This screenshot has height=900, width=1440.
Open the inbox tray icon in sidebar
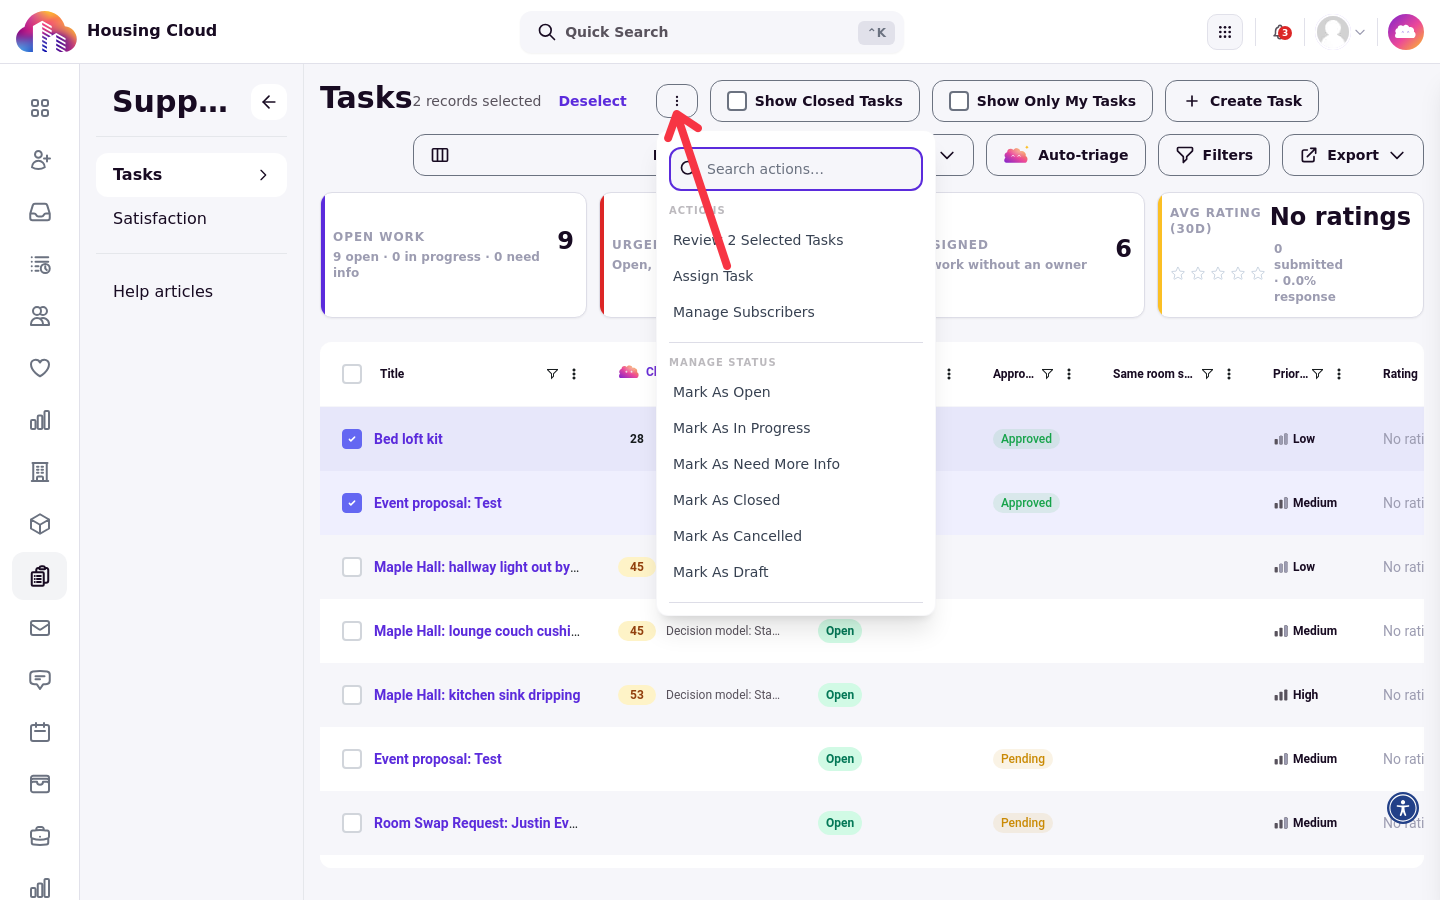pyautogui.click(x=40, y=212)
